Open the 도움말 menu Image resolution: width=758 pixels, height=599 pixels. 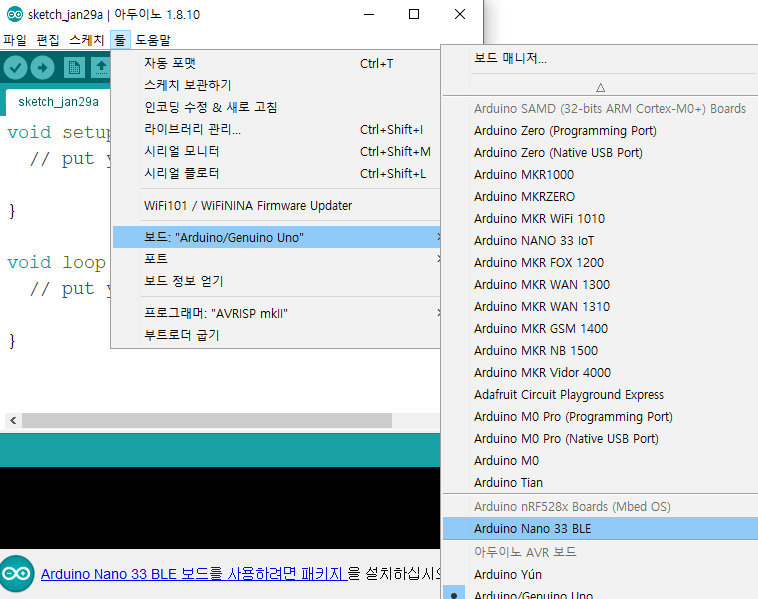pyautogui.click(x=153, y=40)
